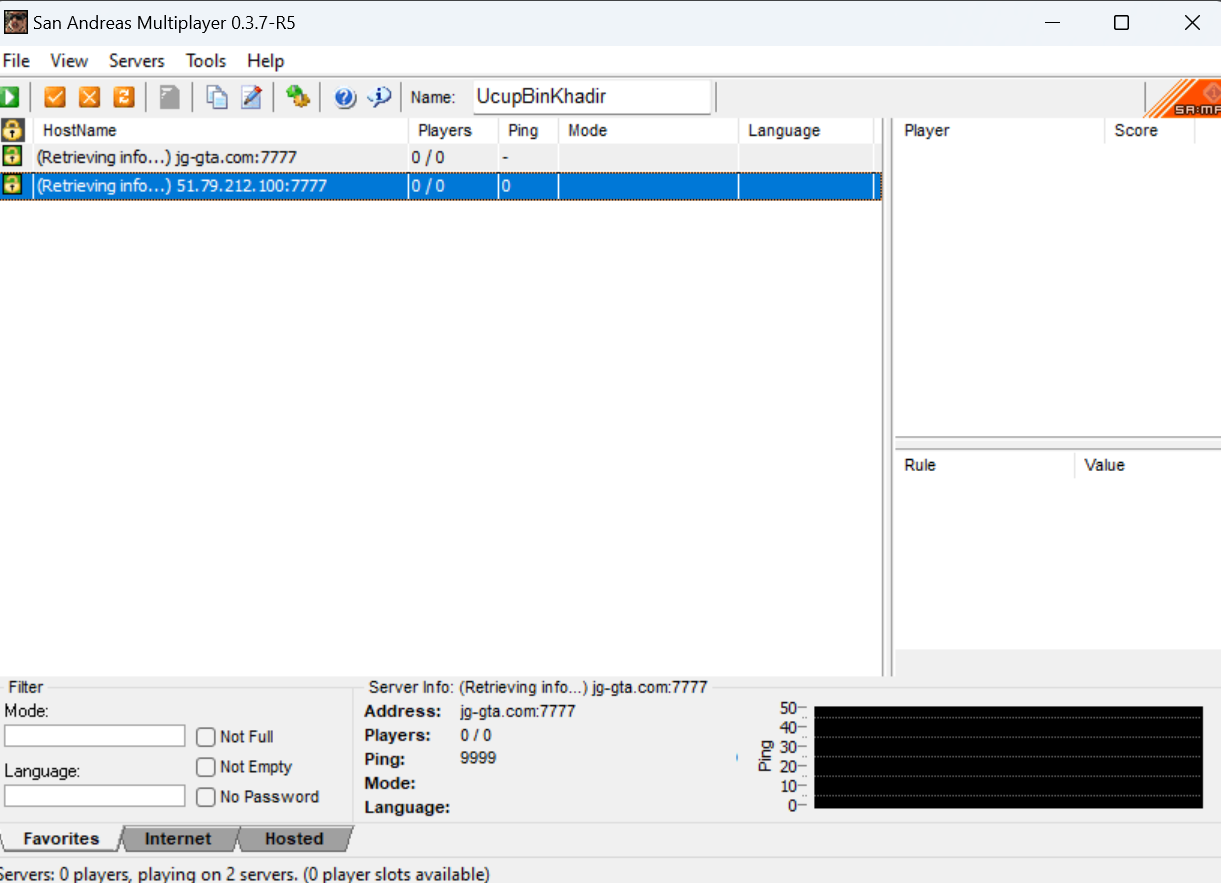
Task: Click the Server Properties pencil icon
Action: point(251,97)
